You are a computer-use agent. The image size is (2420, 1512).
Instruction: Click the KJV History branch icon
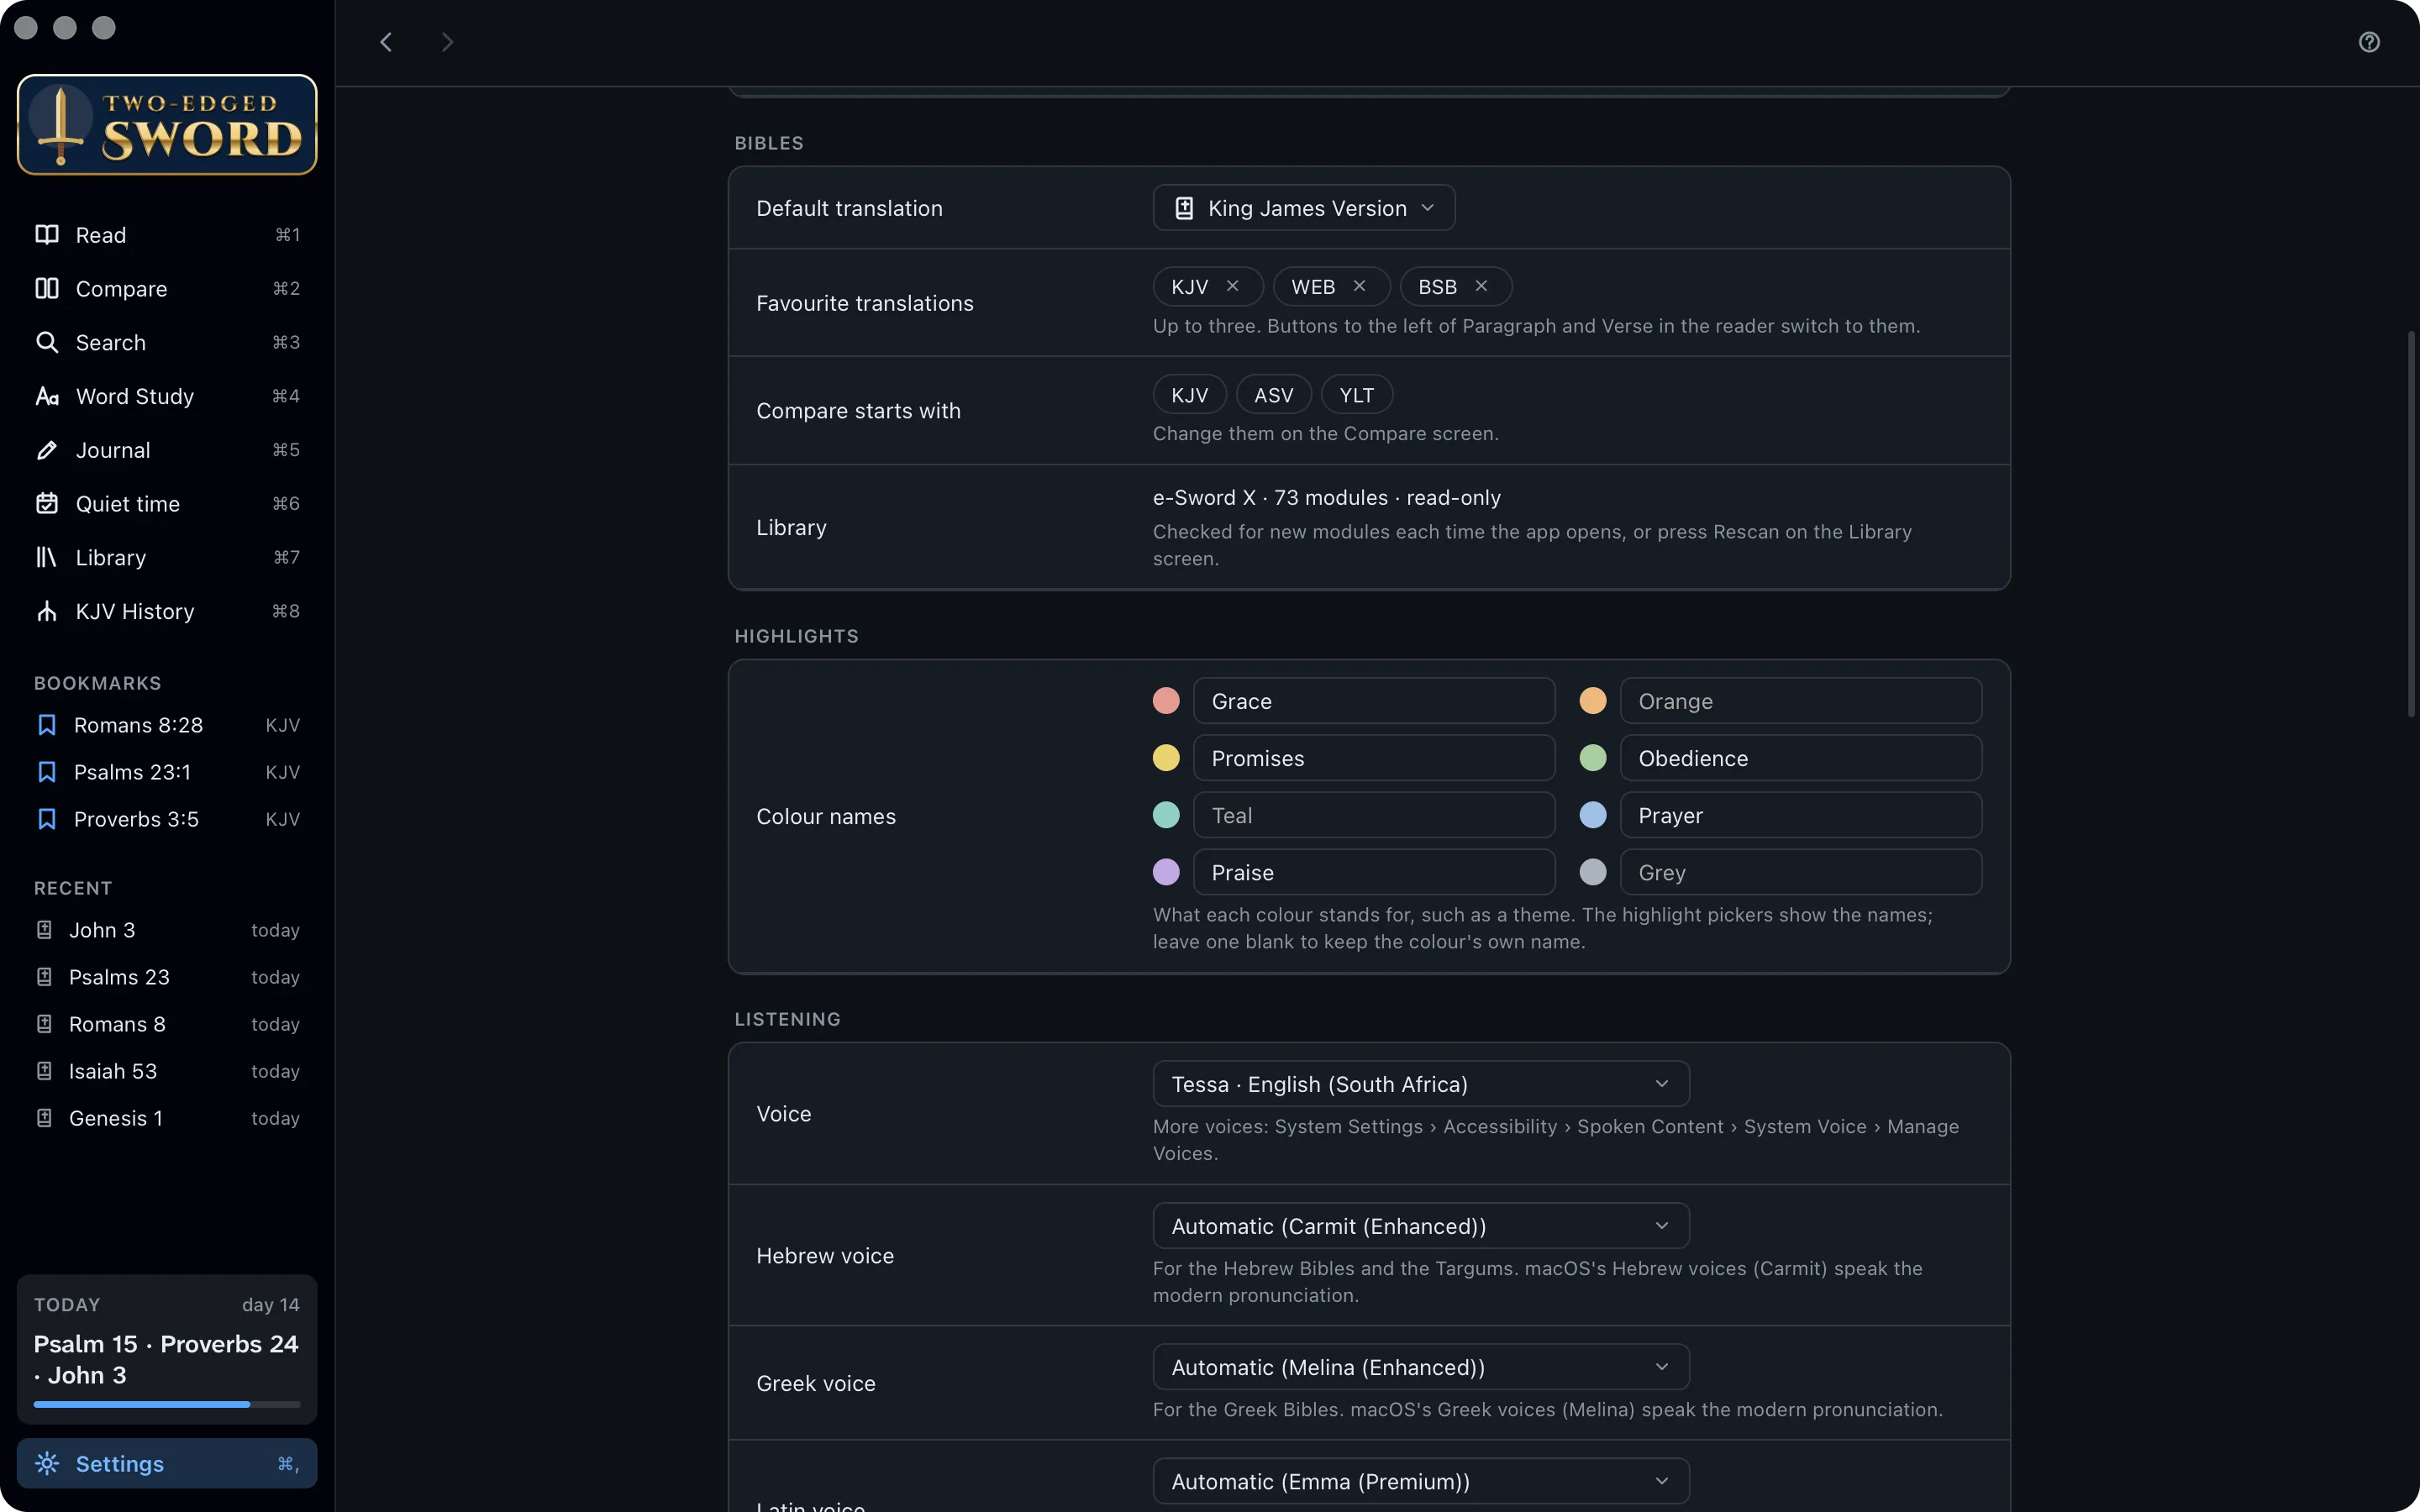pyautogui.click(x=47, y=611)
